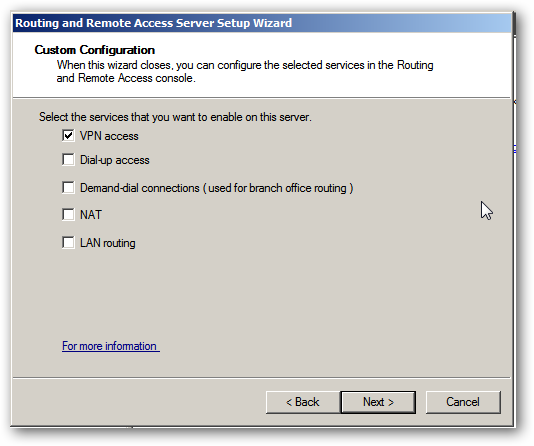534x446 pixels.
Task: Tick the NAT checkbox
Action: pyautogui.click(x=68, y=214)
